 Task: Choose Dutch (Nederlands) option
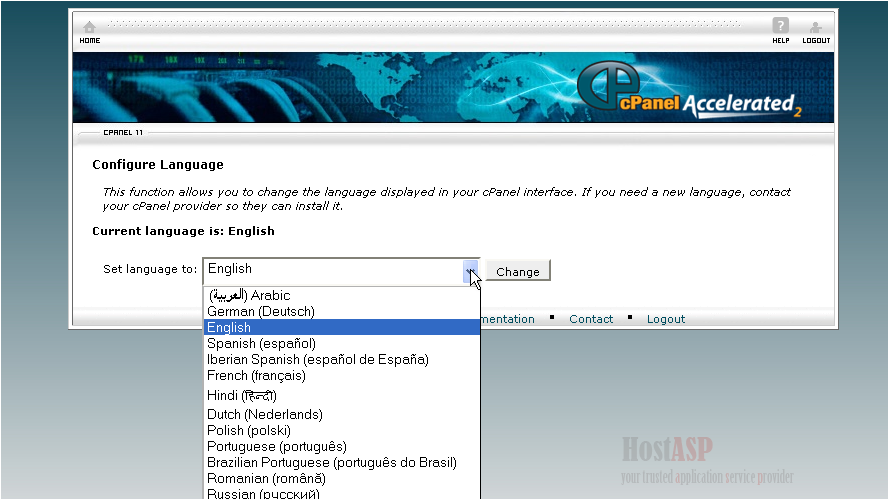pyautogui.click(x=264, y=414)
